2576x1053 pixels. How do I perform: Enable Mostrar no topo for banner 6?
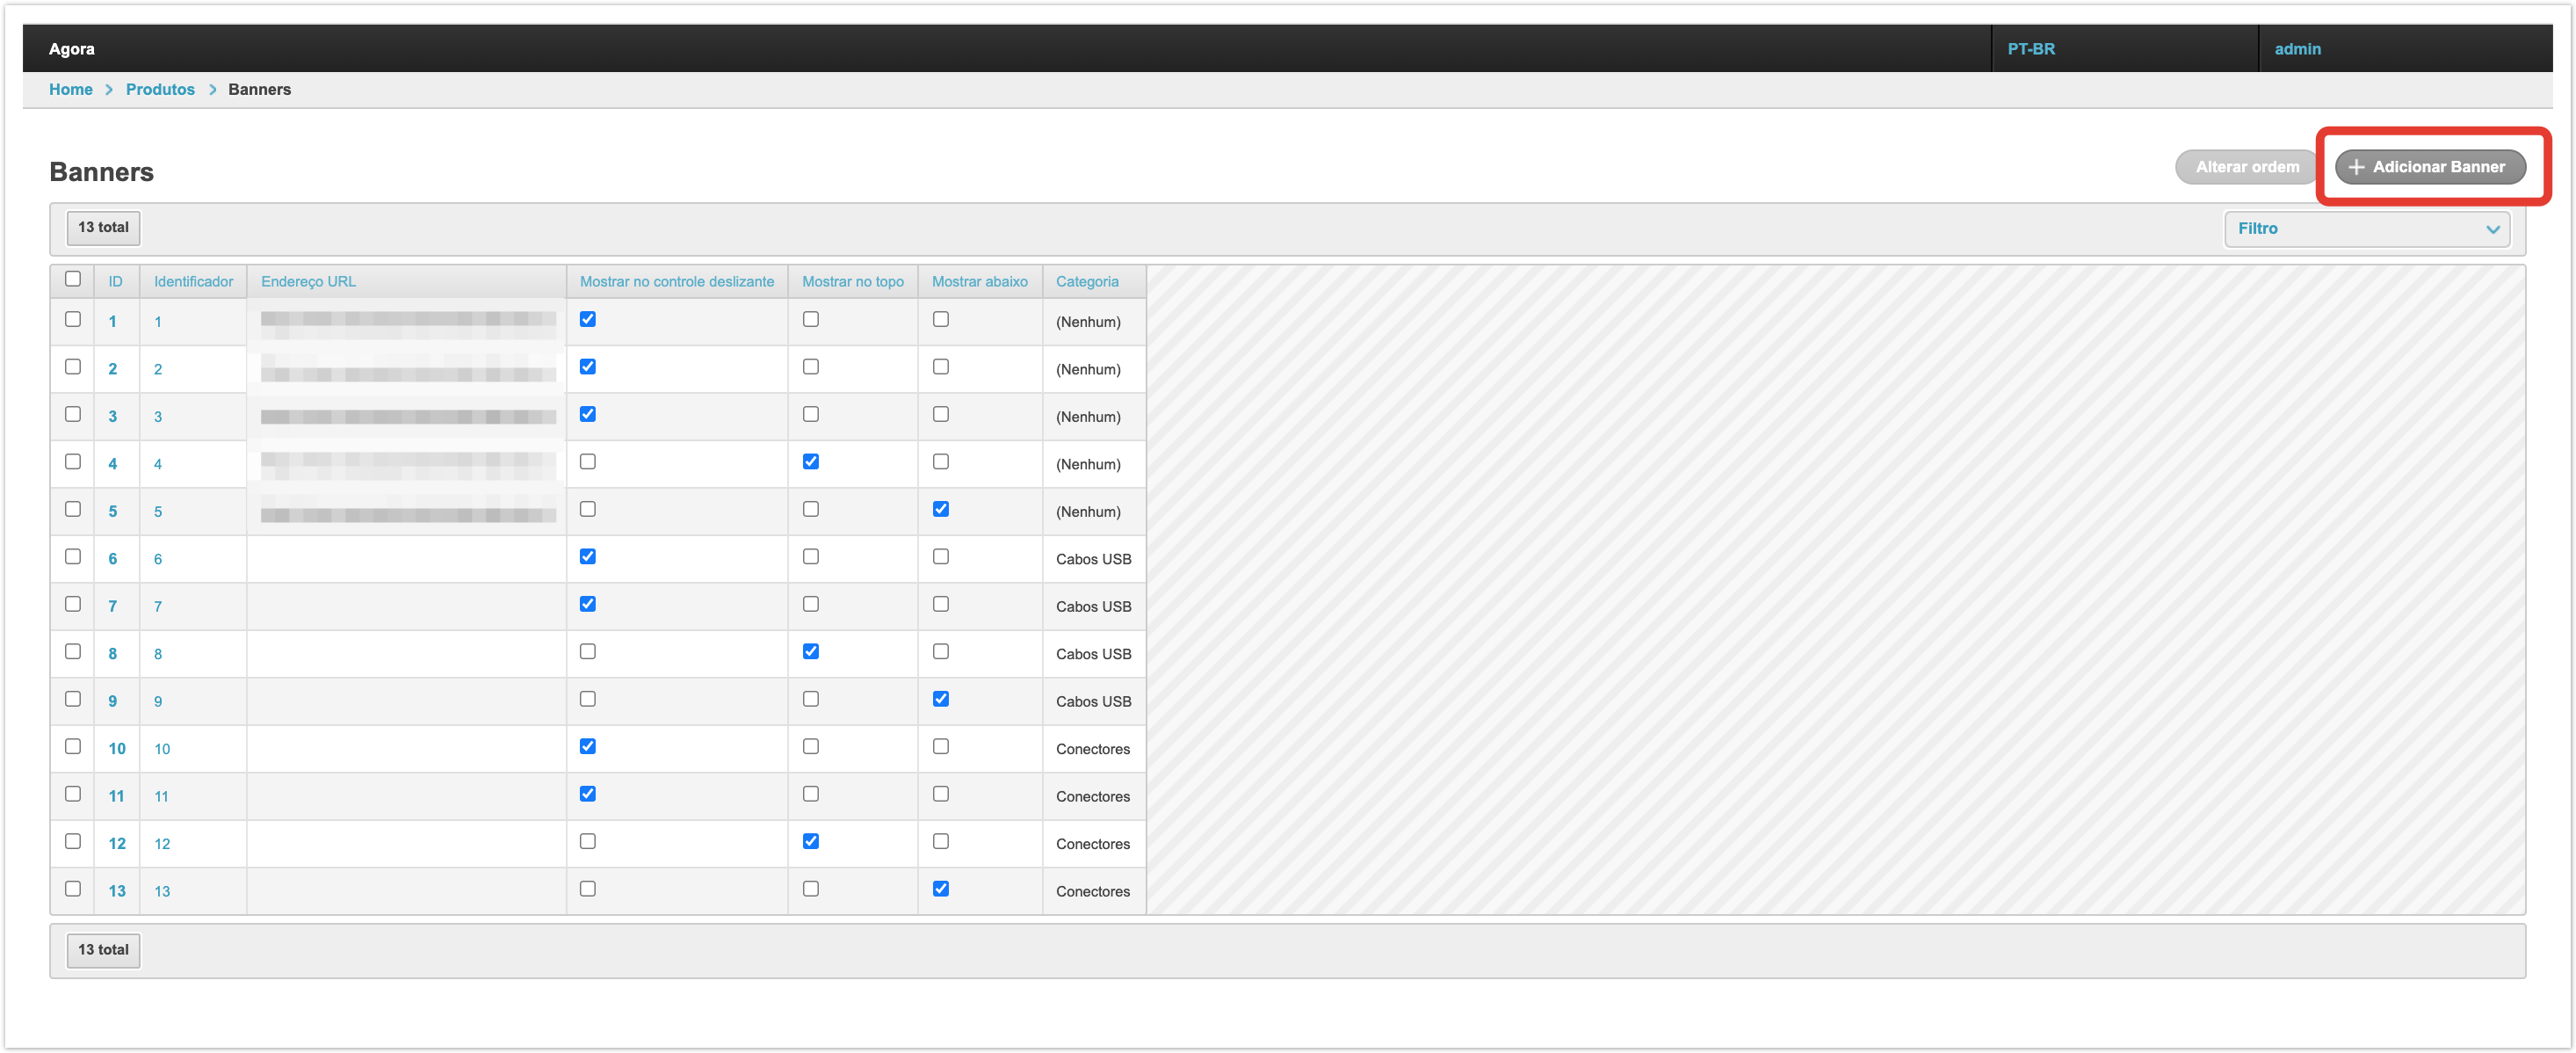(810, 557)
